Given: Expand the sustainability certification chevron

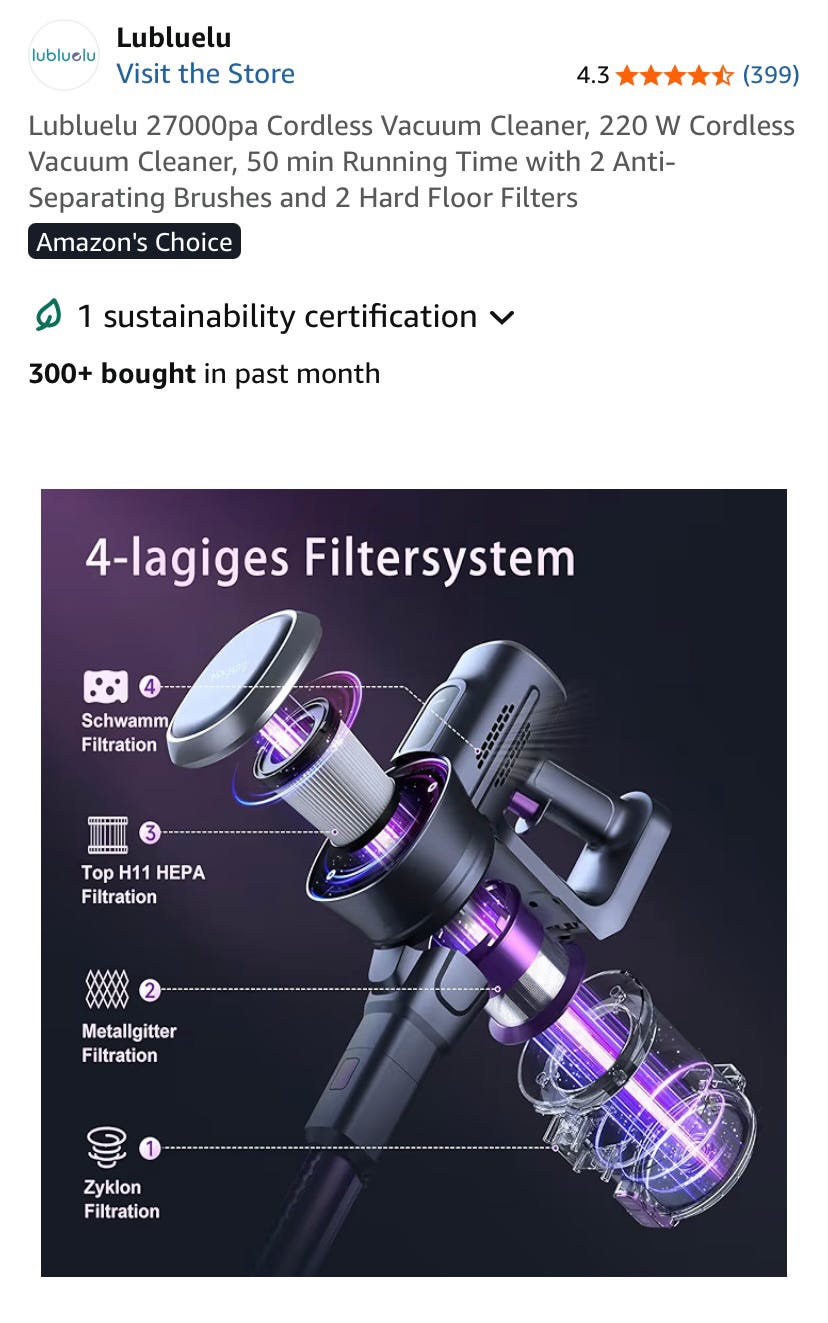Looking at the screenshot, I should (502, 318).
